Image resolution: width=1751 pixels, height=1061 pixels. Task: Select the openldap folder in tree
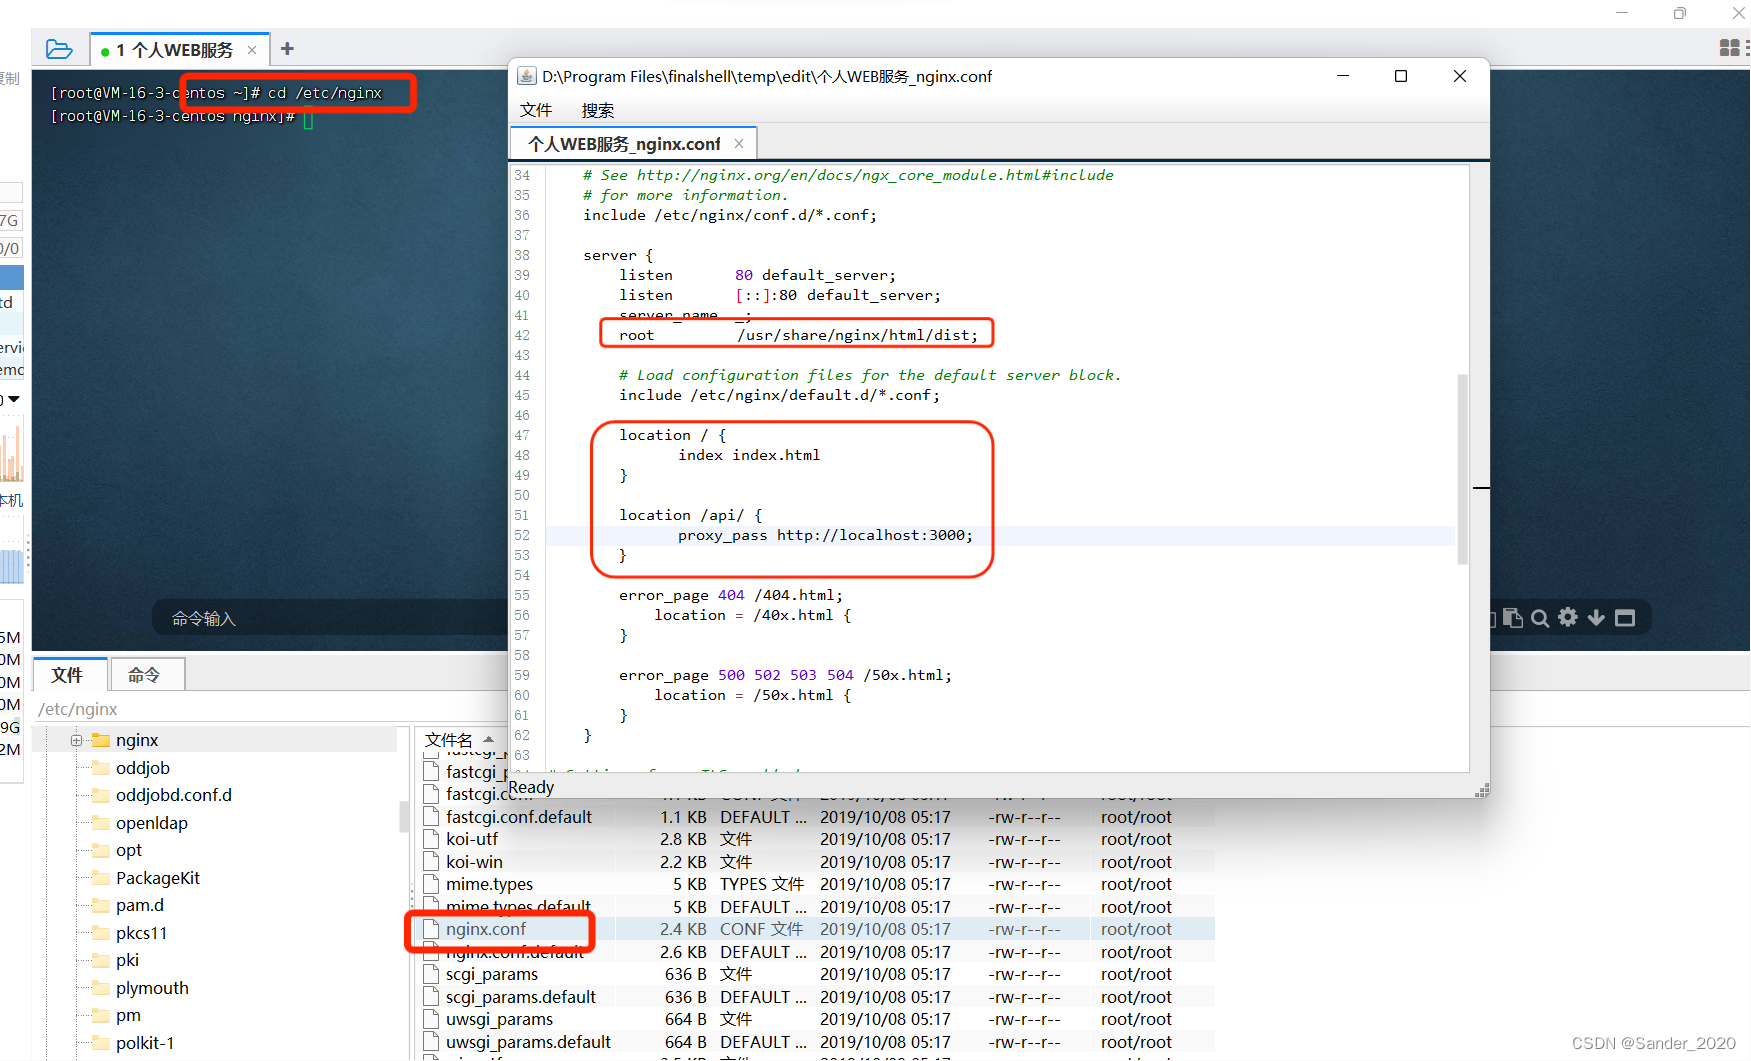[151, 823]
